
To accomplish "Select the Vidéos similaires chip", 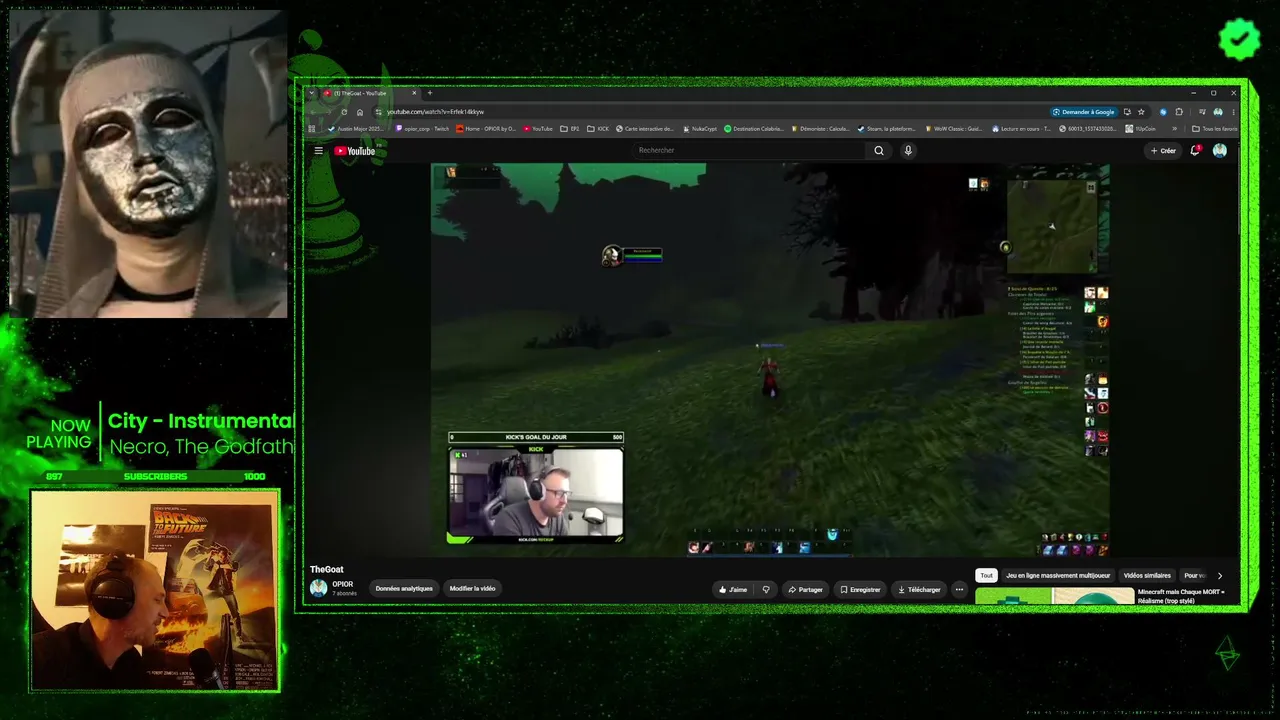I will click(1147, 576).
